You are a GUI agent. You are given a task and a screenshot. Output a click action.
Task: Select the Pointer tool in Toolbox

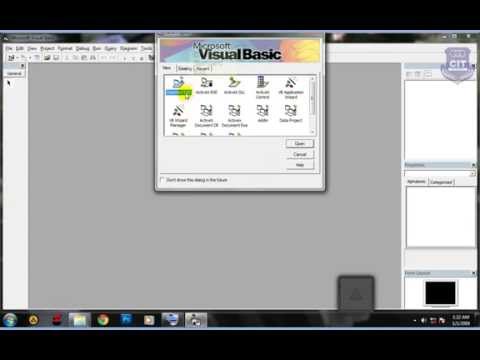(9, 83)
